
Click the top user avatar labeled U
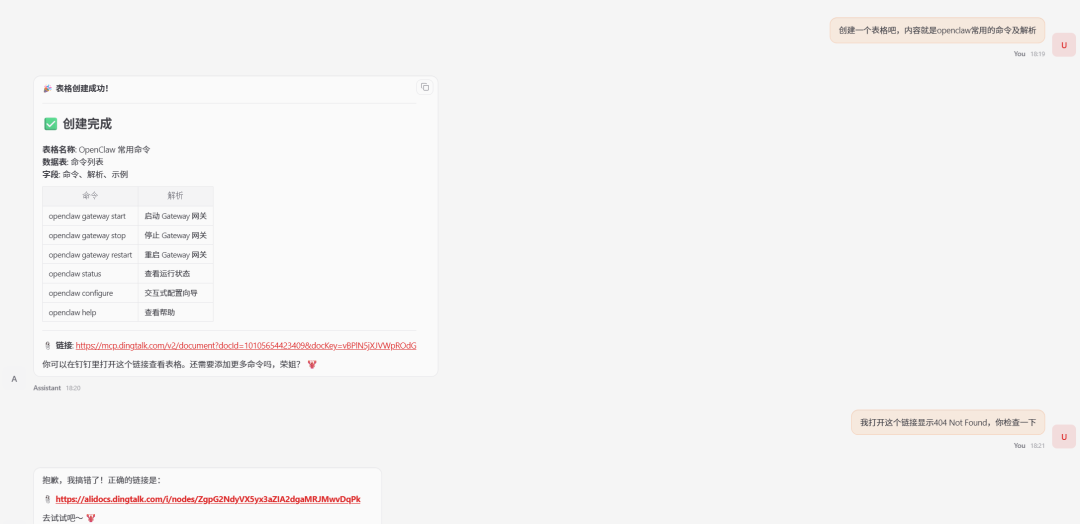point(1063,45)
